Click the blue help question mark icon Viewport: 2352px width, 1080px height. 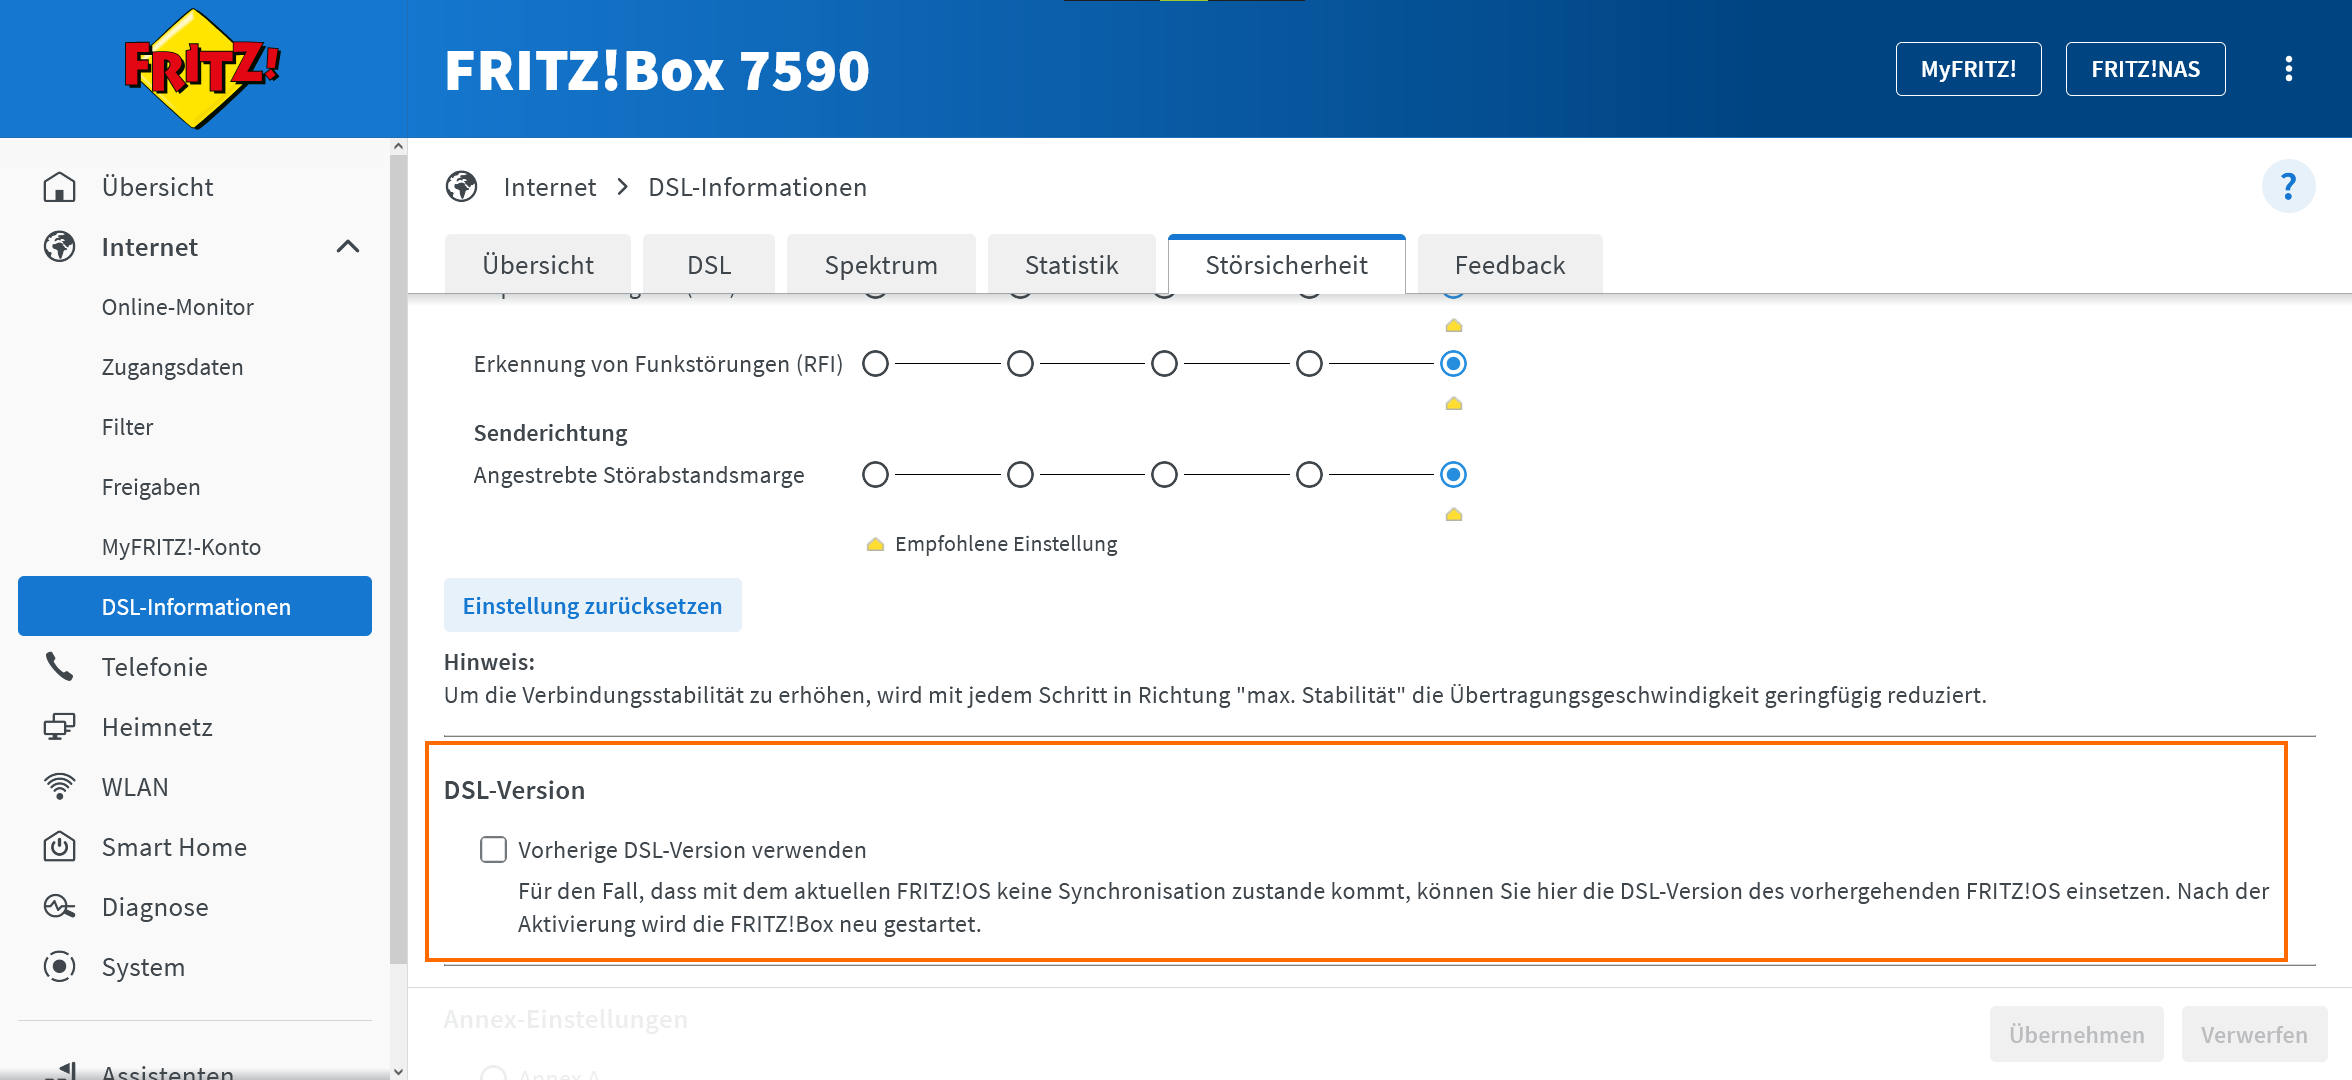pyautogui.click(x=2288, y=187)
